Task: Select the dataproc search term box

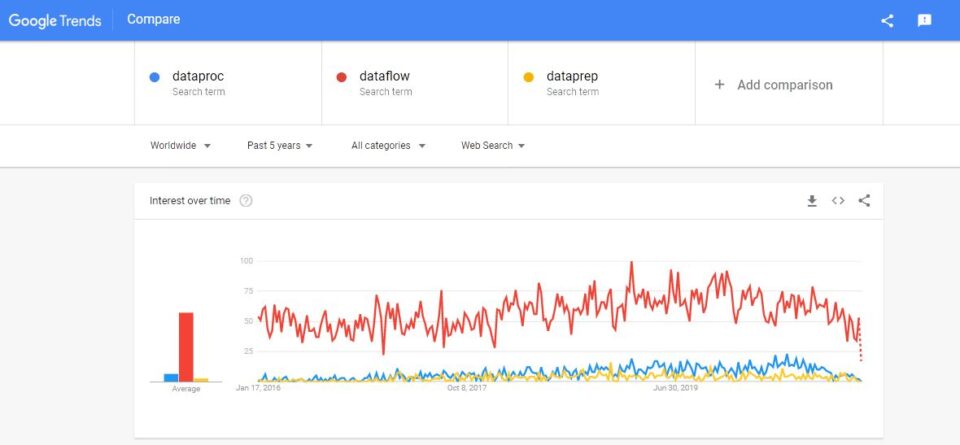Action: coord(228,83)
